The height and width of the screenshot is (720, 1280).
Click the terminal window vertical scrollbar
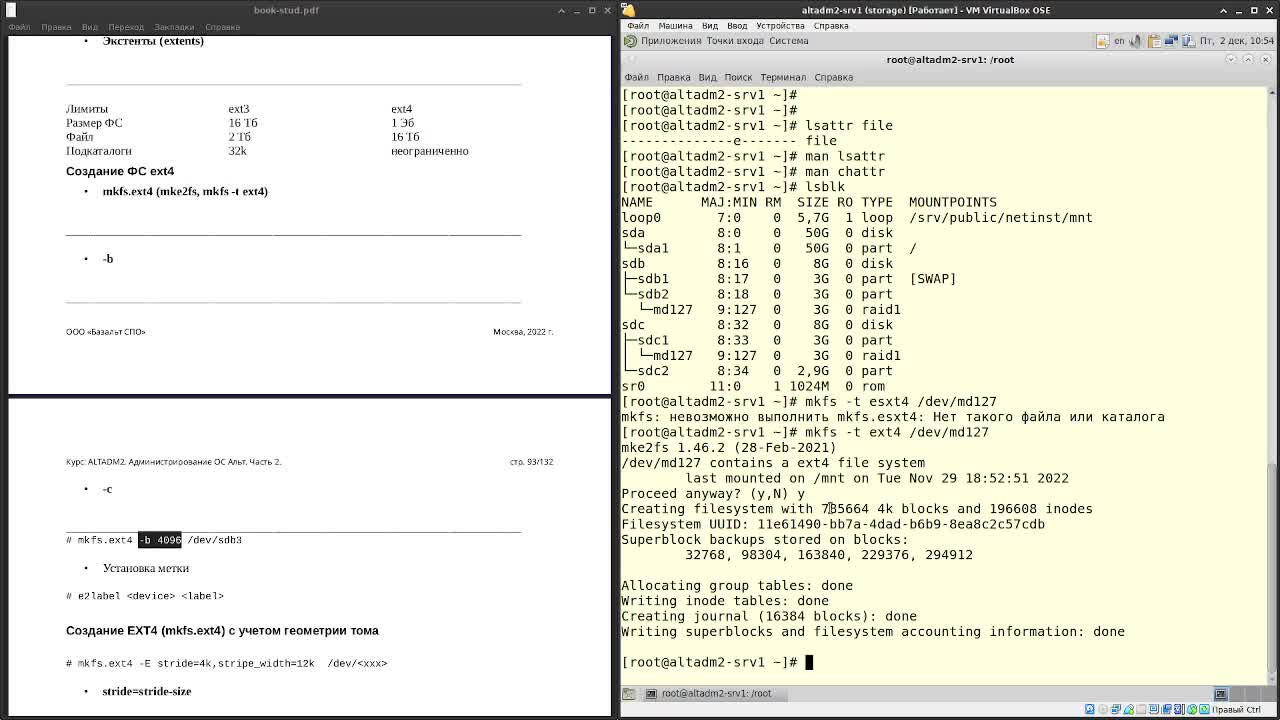tap(1273, 385)
